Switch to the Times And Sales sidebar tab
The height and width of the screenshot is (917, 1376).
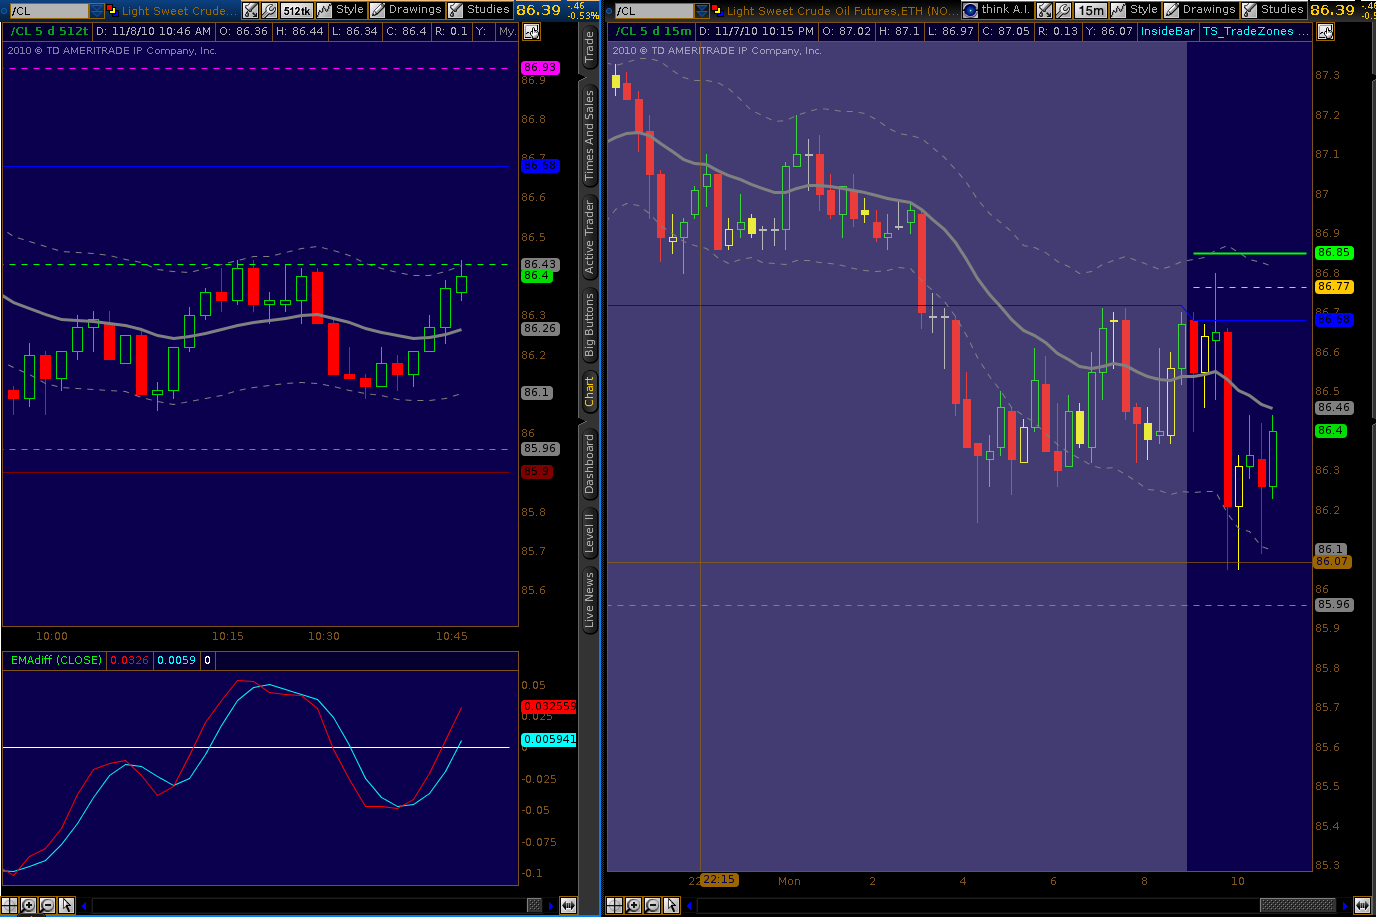[589, 135]
